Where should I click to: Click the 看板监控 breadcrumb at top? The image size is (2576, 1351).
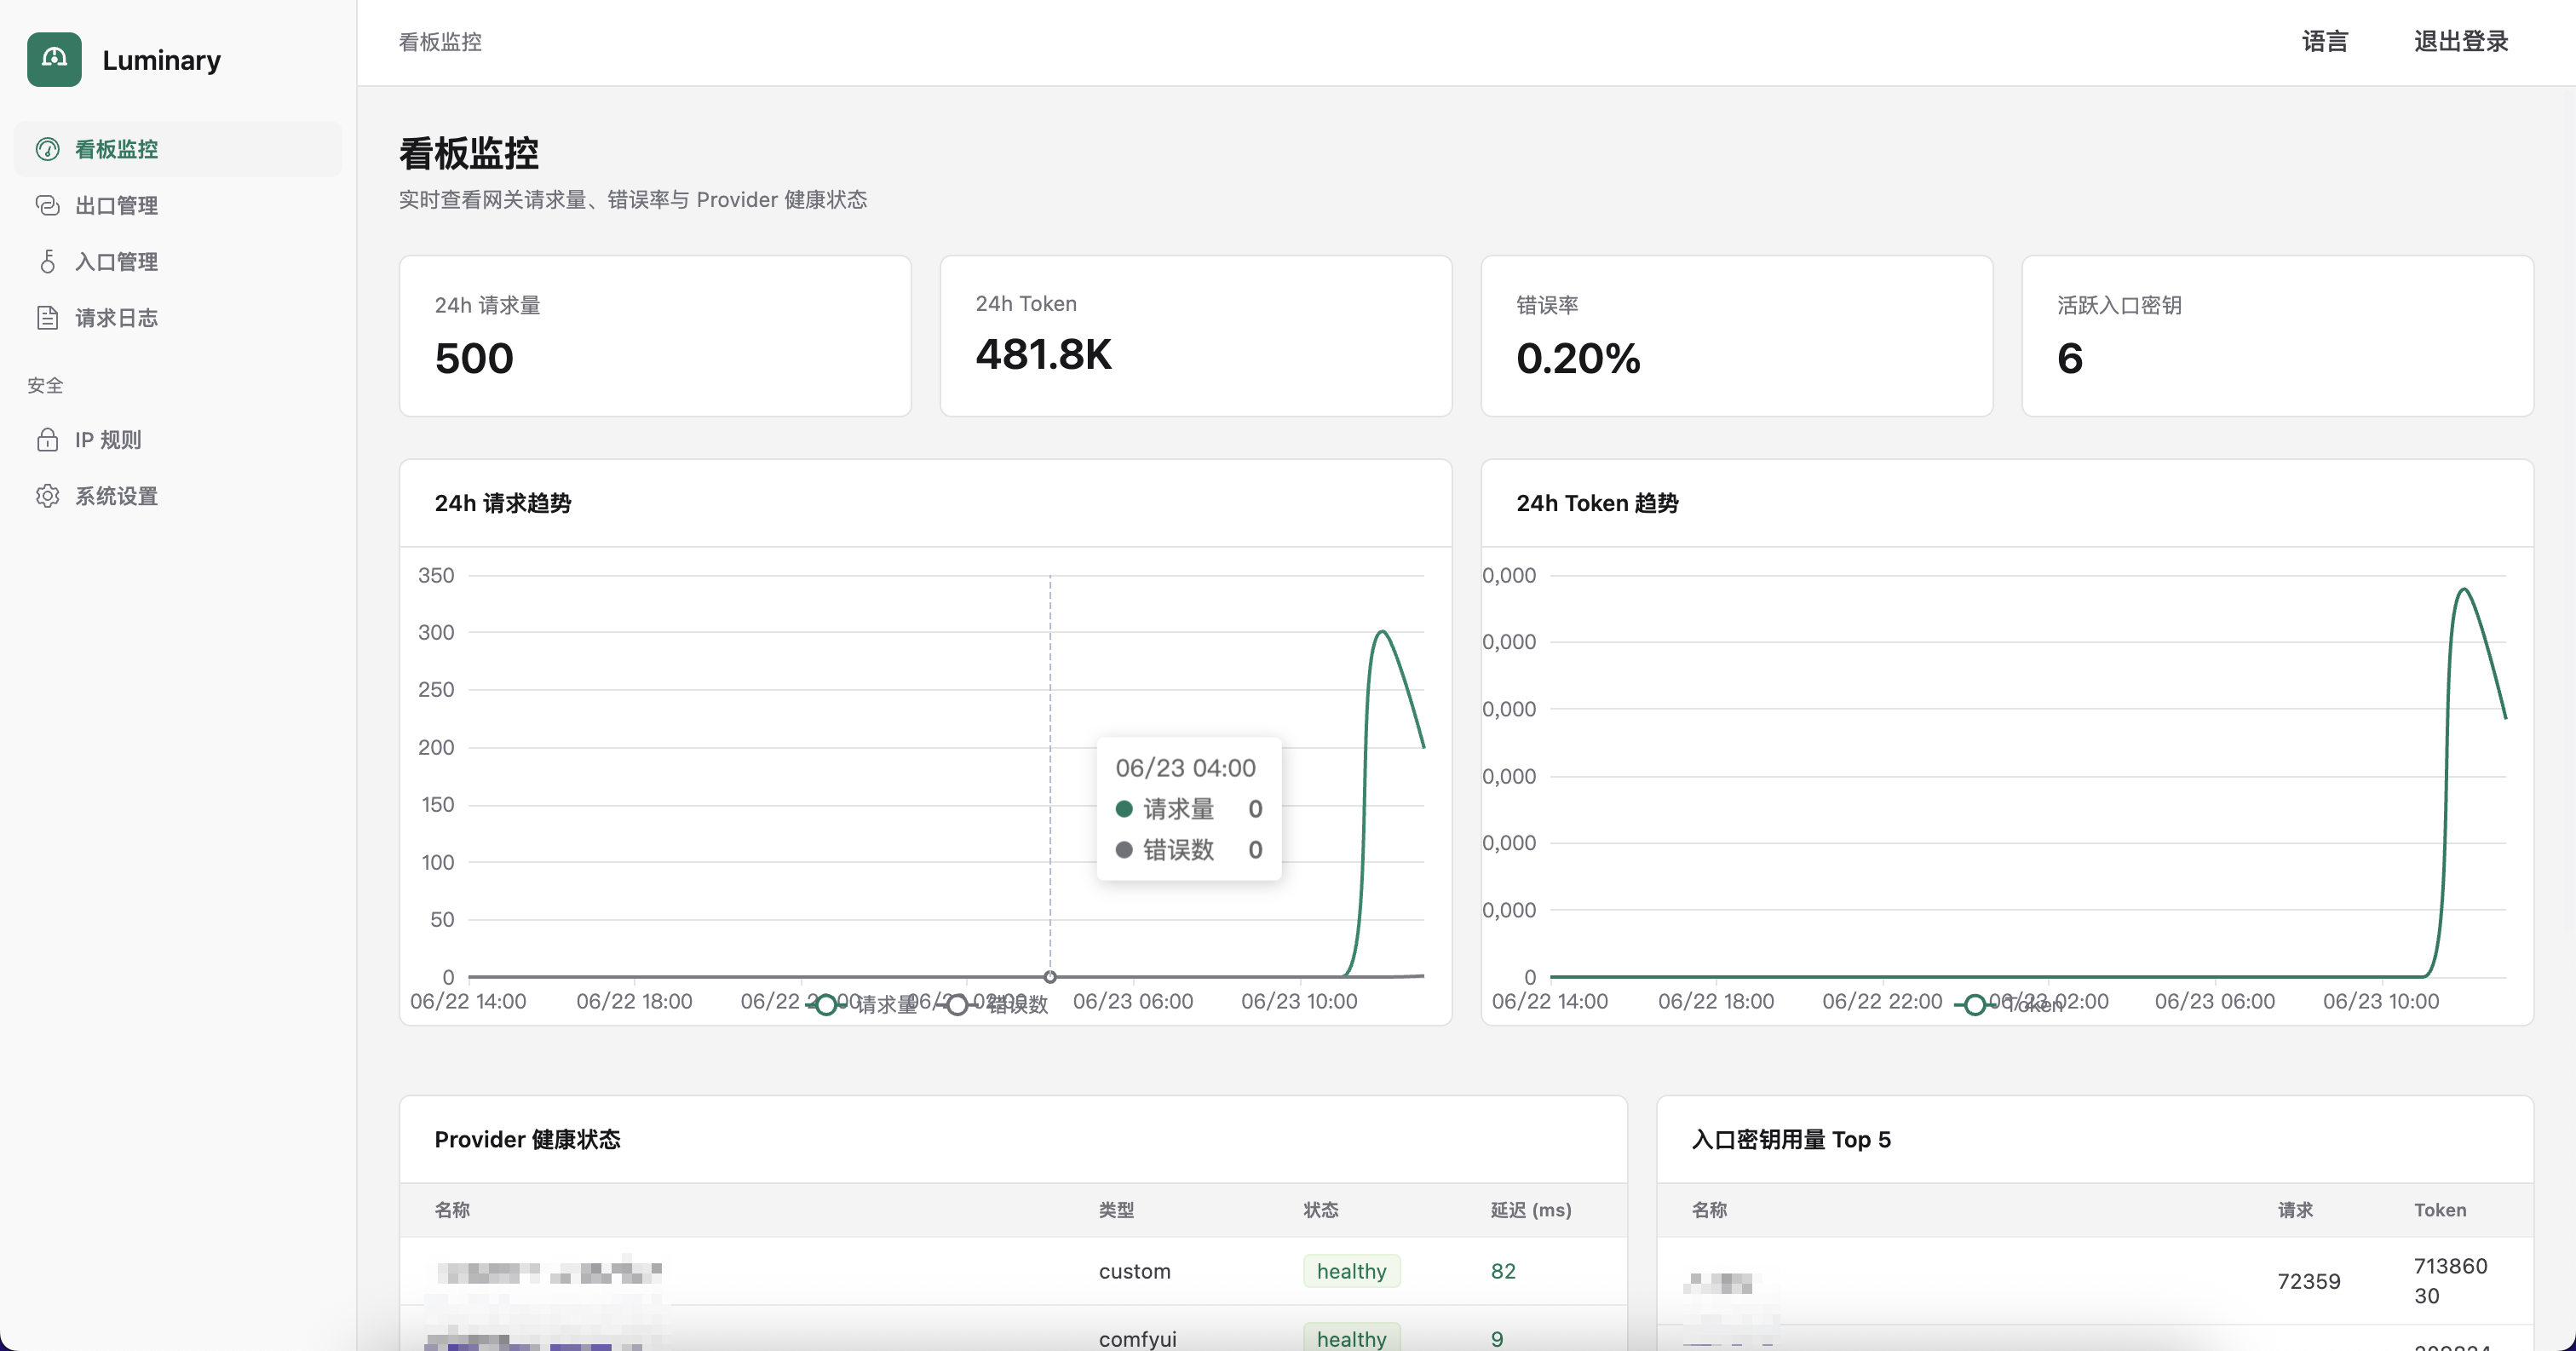click(440, 42)
